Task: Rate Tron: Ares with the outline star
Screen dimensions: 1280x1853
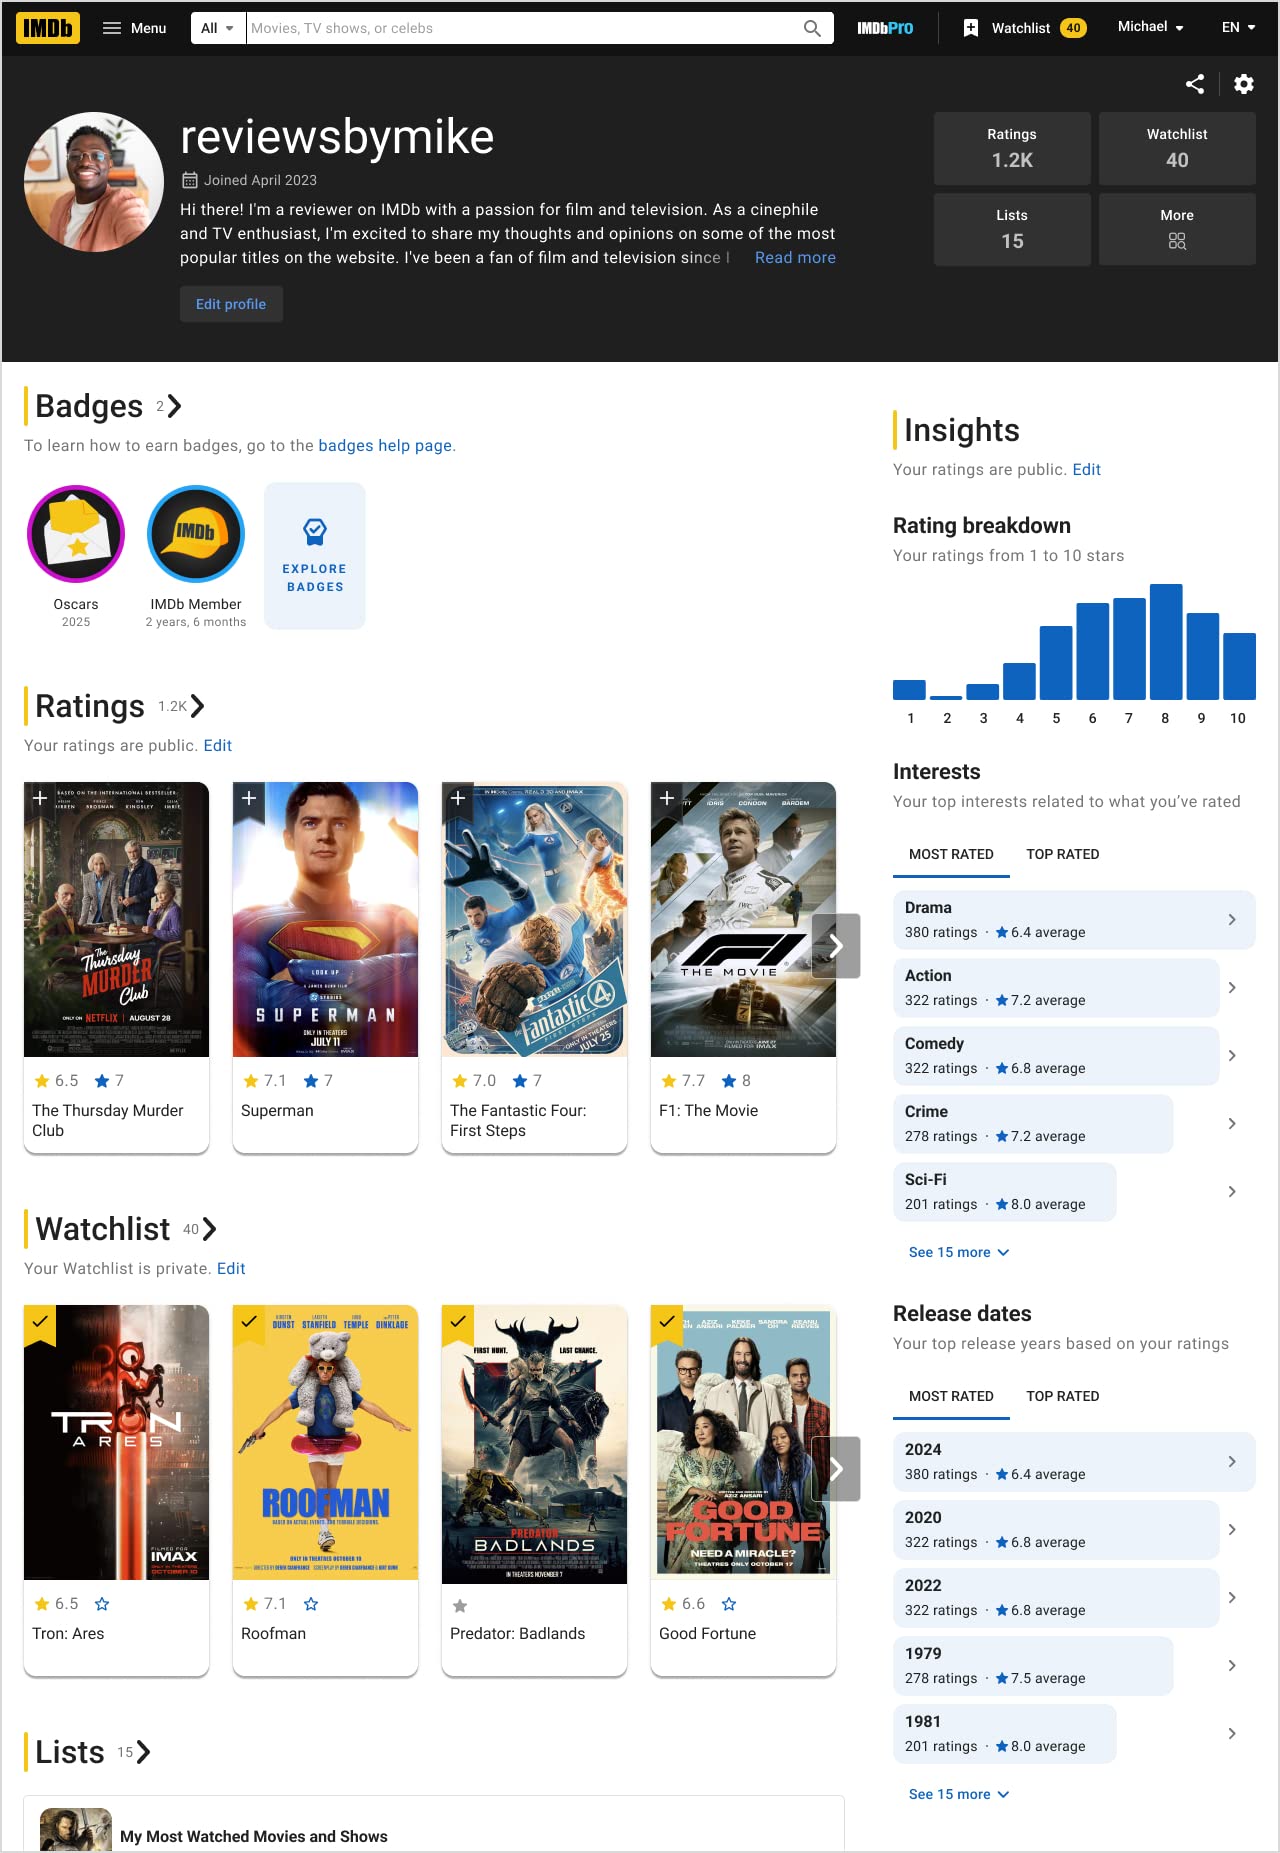Action: pos(102,1604)
